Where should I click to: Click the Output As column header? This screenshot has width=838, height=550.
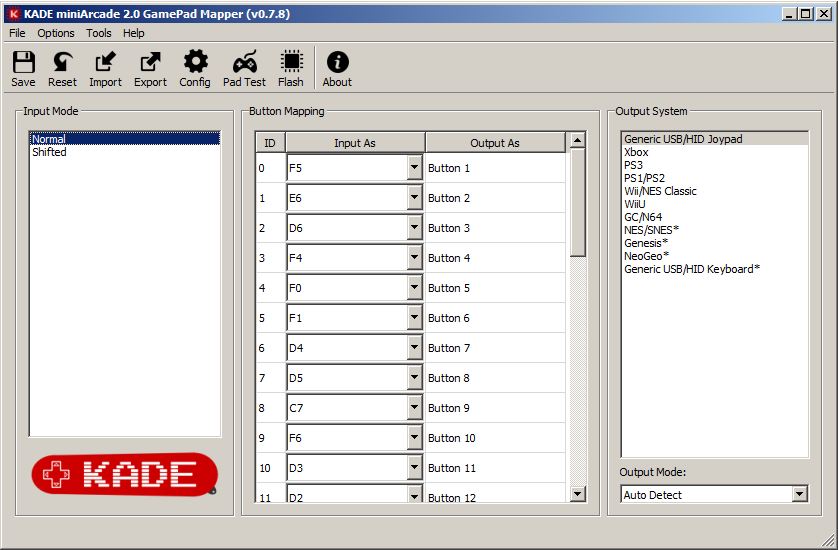tap(495, 143)
